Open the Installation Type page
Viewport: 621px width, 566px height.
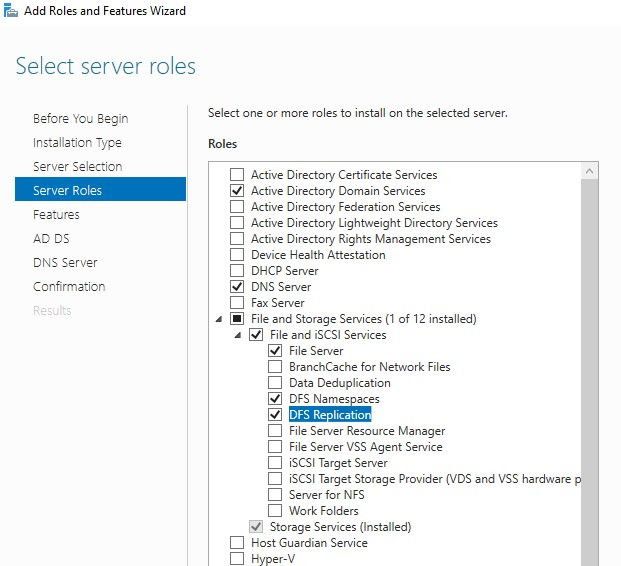coord(77,143)
